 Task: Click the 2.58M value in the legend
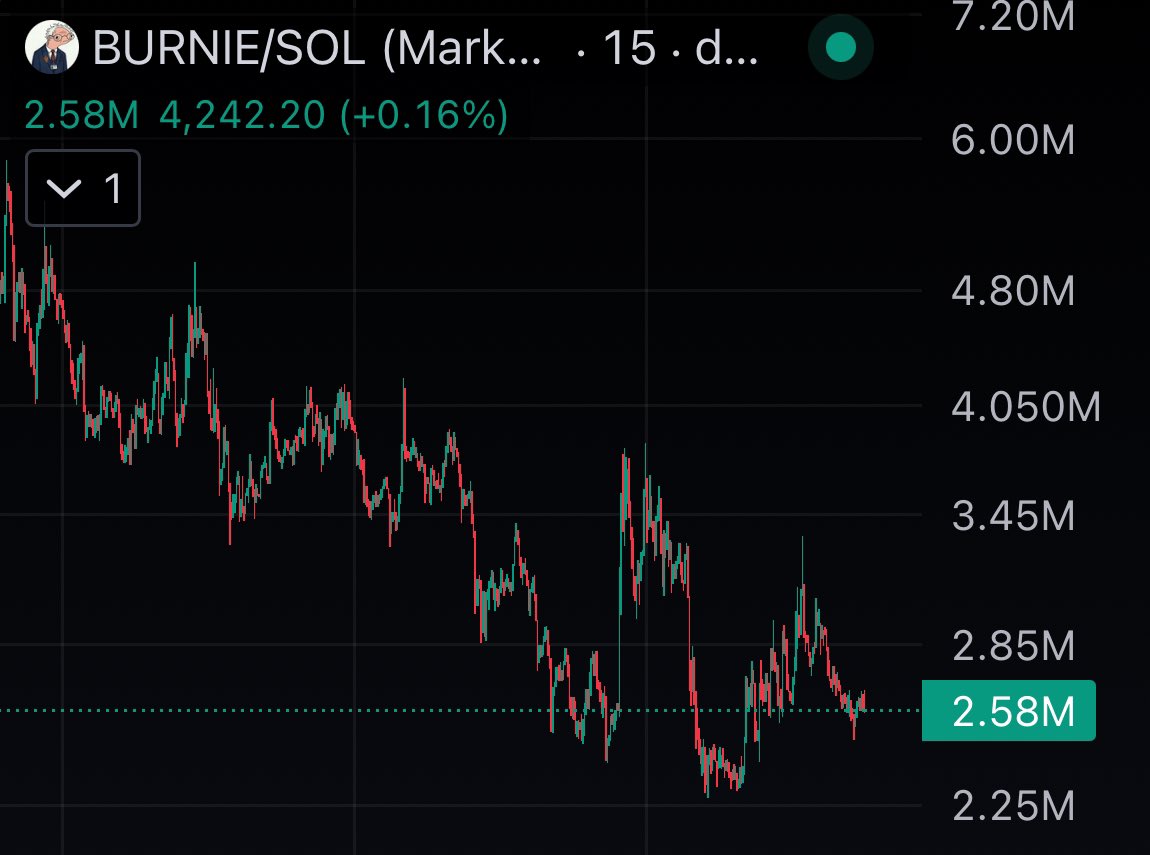81,115
